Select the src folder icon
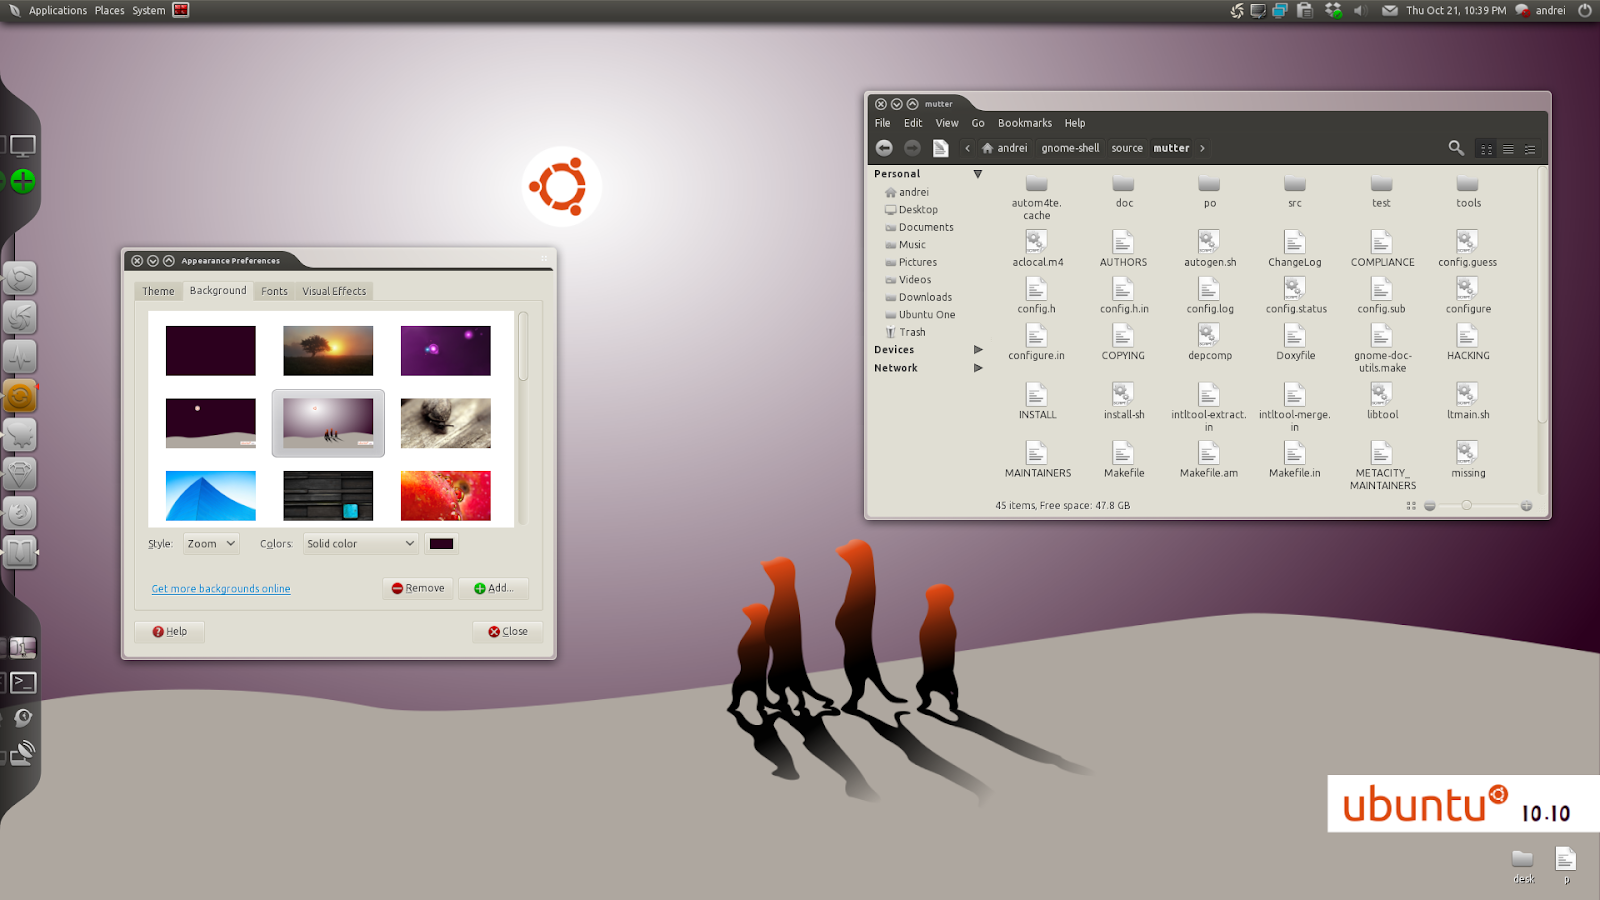This screenshot has height=900, width=1600. point(1295,184)
